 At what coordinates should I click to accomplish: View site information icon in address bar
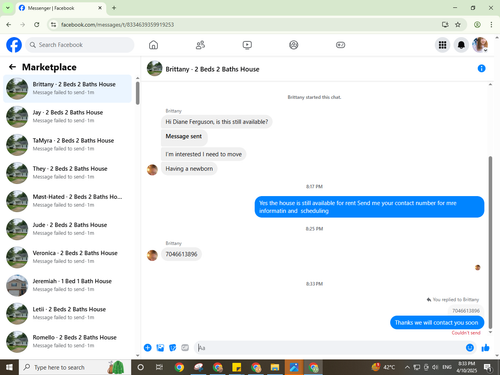53,24
